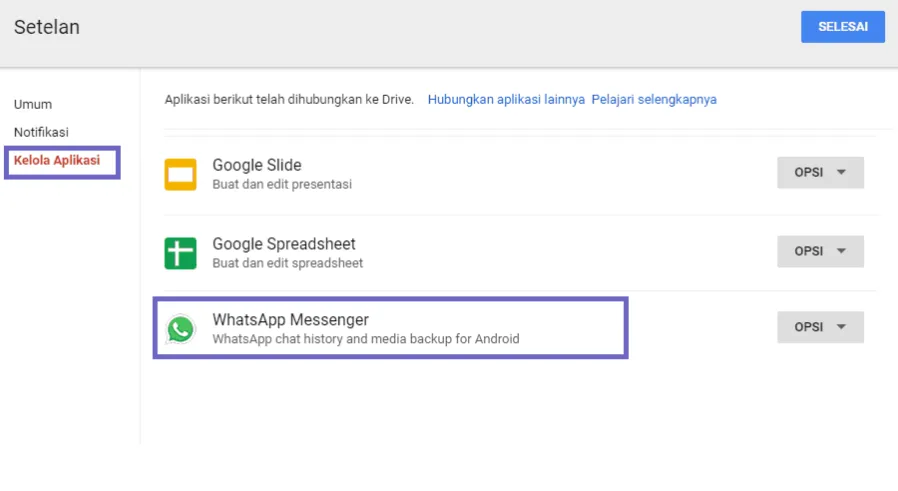Viewport: 898px width, 491px height.
Task: Open OPSI dropdown for Google Slide
Action: click(820, 172)
